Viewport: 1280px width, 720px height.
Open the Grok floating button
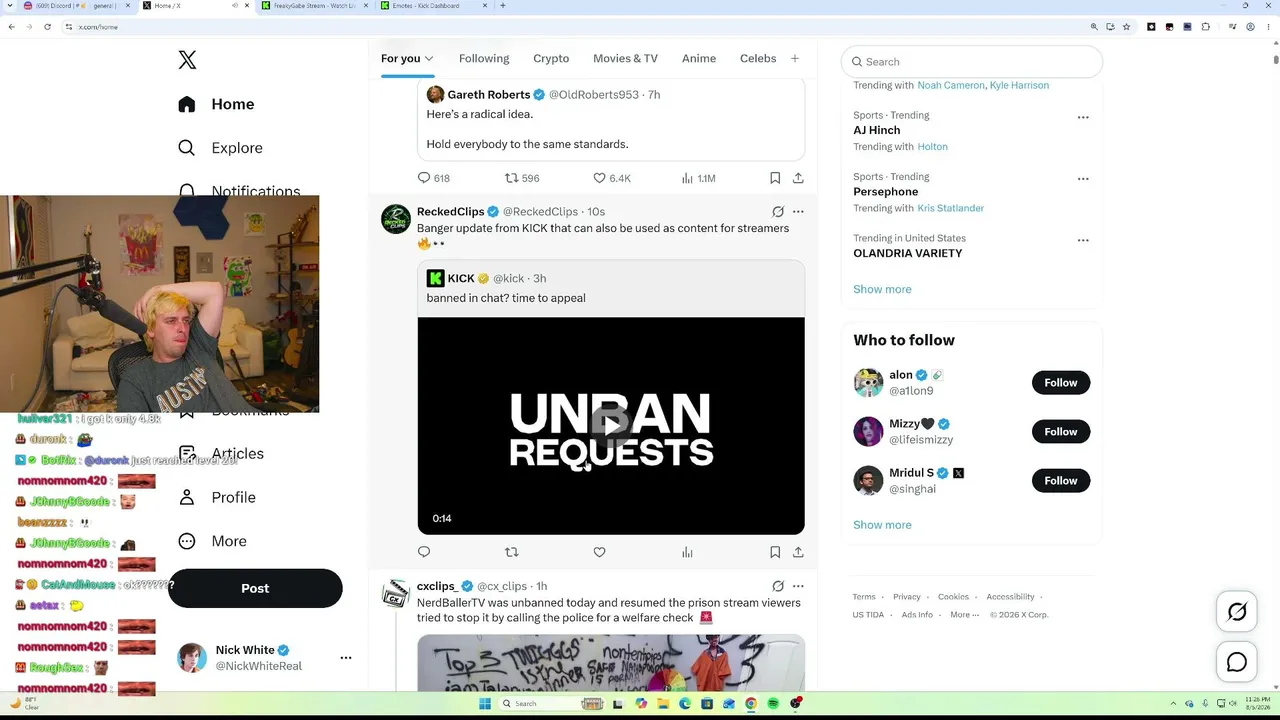click(1237, 612)
